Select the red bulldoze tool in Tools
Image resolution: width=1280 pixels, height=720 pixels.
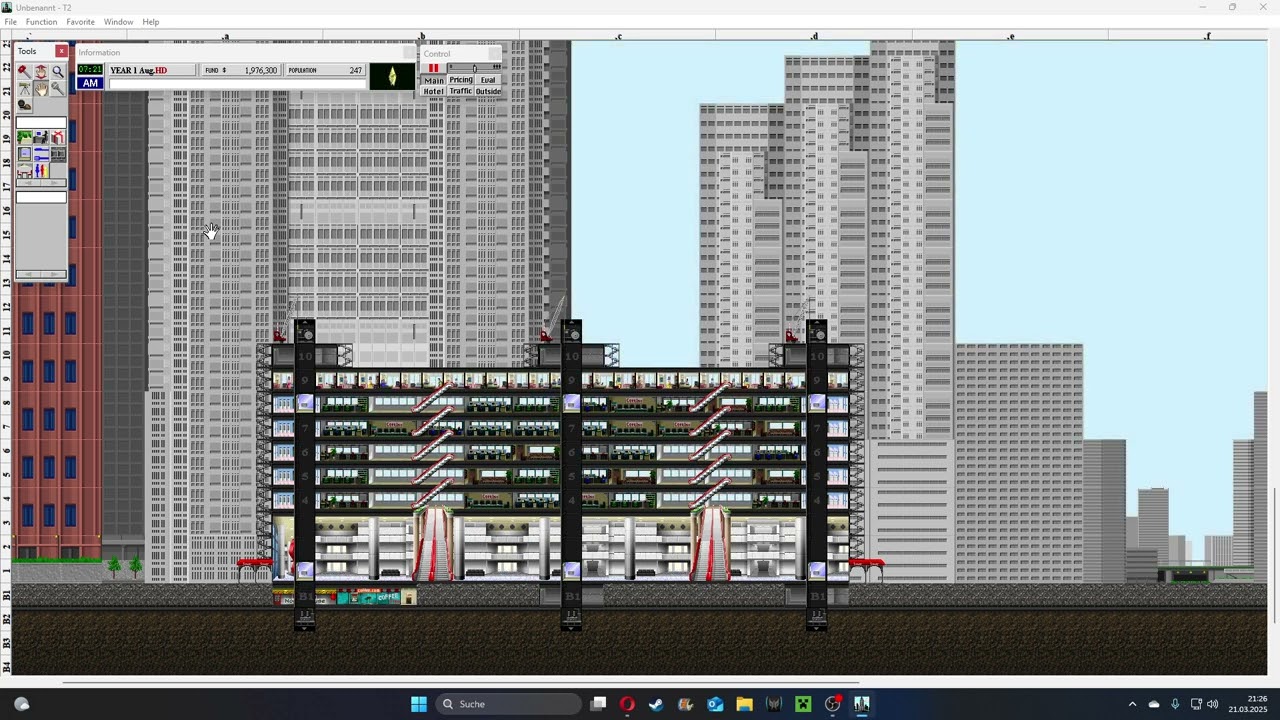(24, 72)
